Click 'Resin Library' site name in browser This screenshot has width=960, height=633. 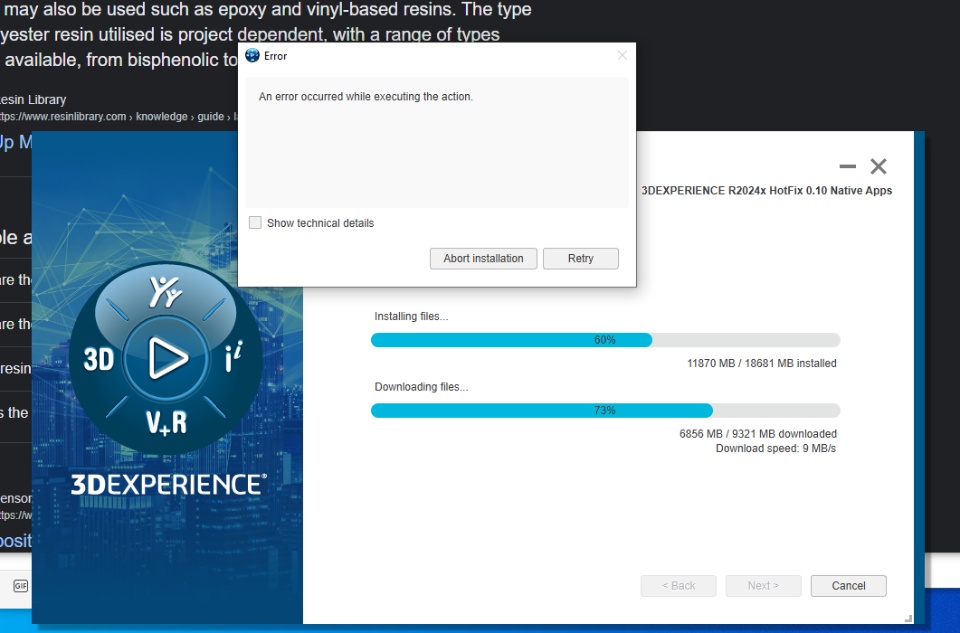pyautogui.click(x=33, y=99)
